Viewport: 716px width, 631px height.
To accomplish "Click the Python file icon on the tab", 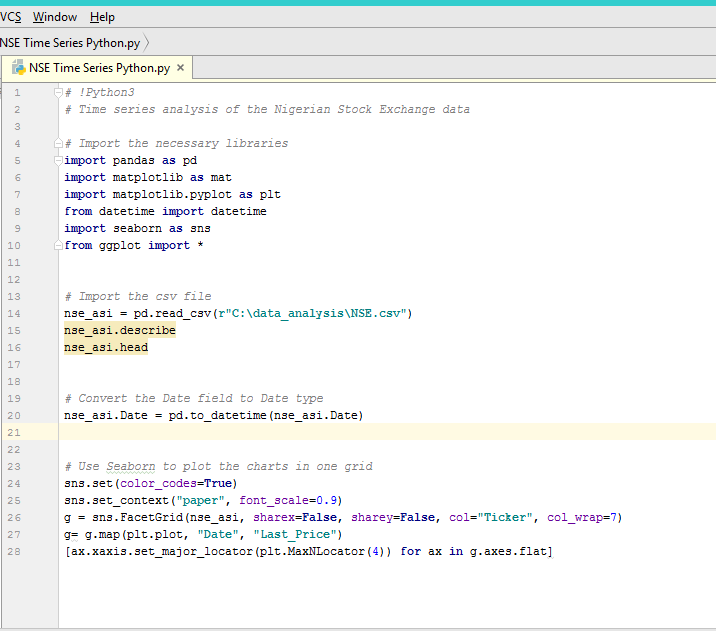I will tap(19, 68).
